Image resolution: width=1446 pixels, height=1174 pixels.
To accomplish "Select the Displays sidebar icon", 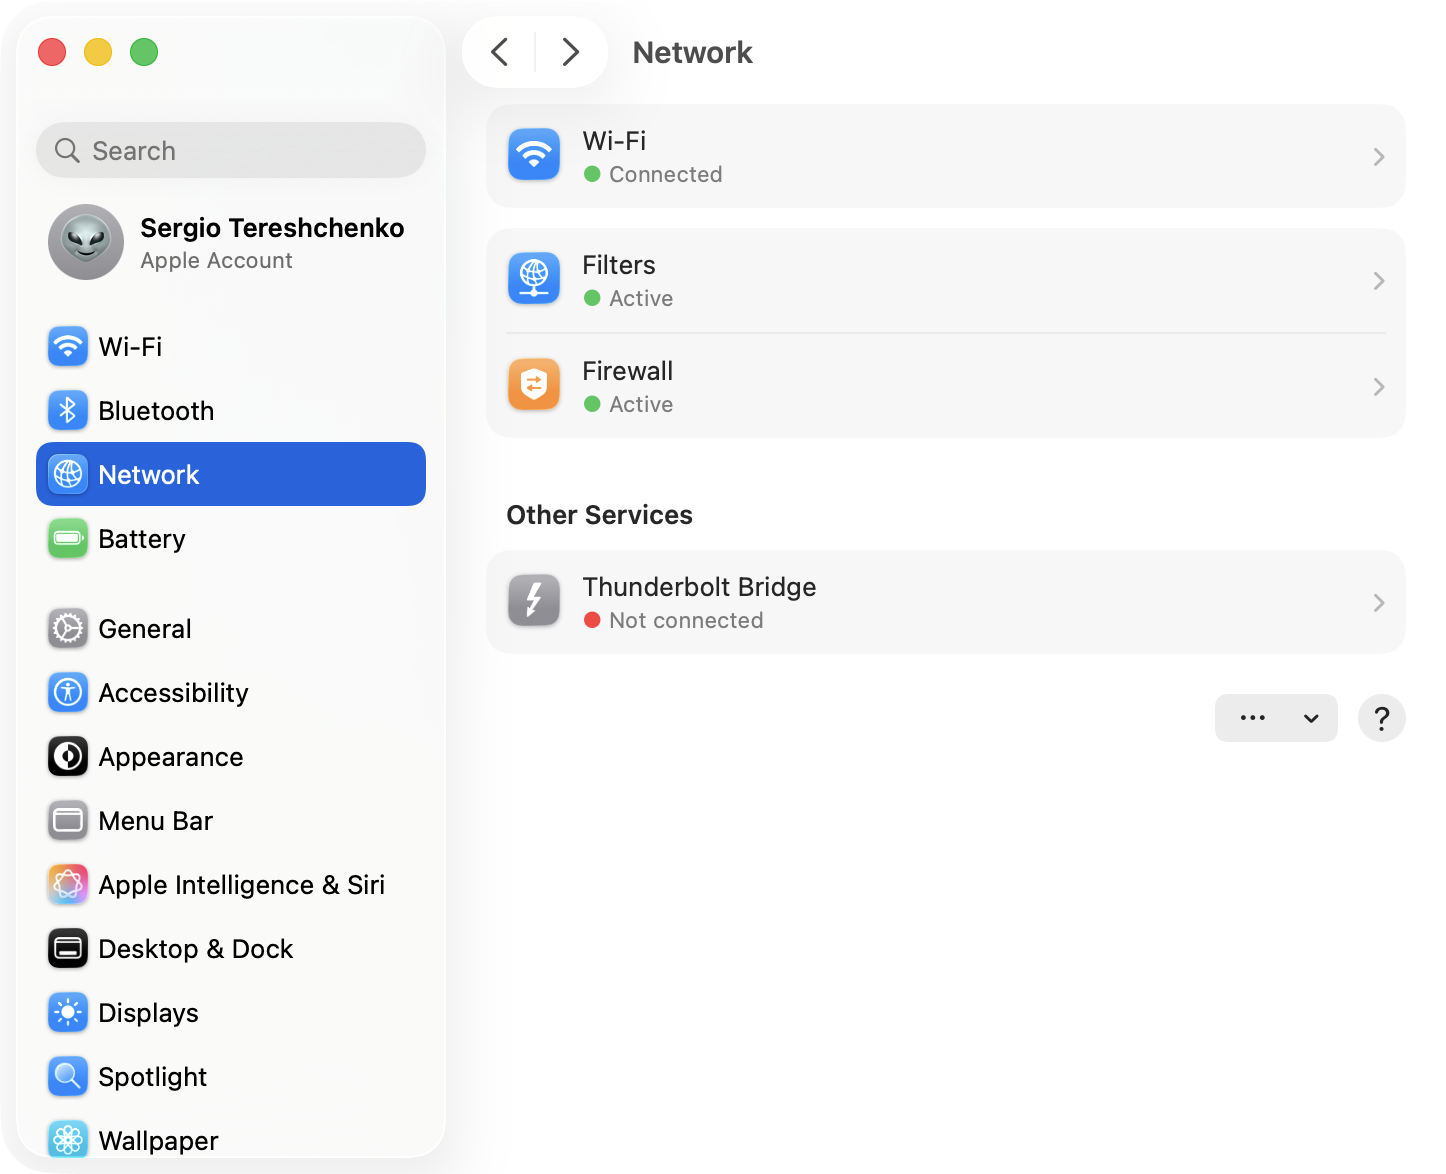I will click(x=67, y=1012).
